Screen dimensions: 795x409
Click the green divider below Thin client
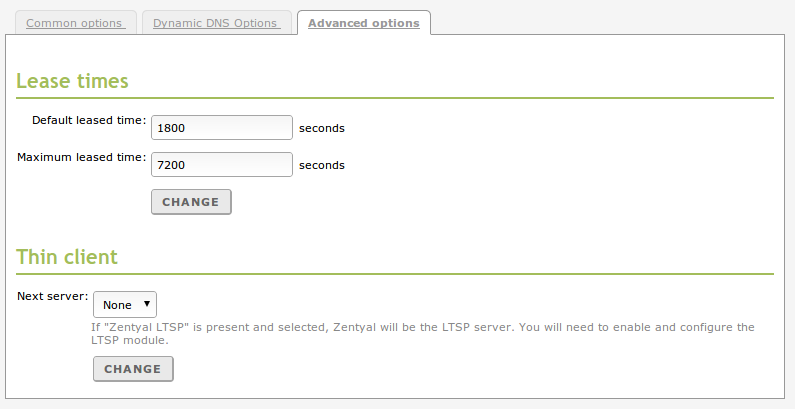point(395,274)
